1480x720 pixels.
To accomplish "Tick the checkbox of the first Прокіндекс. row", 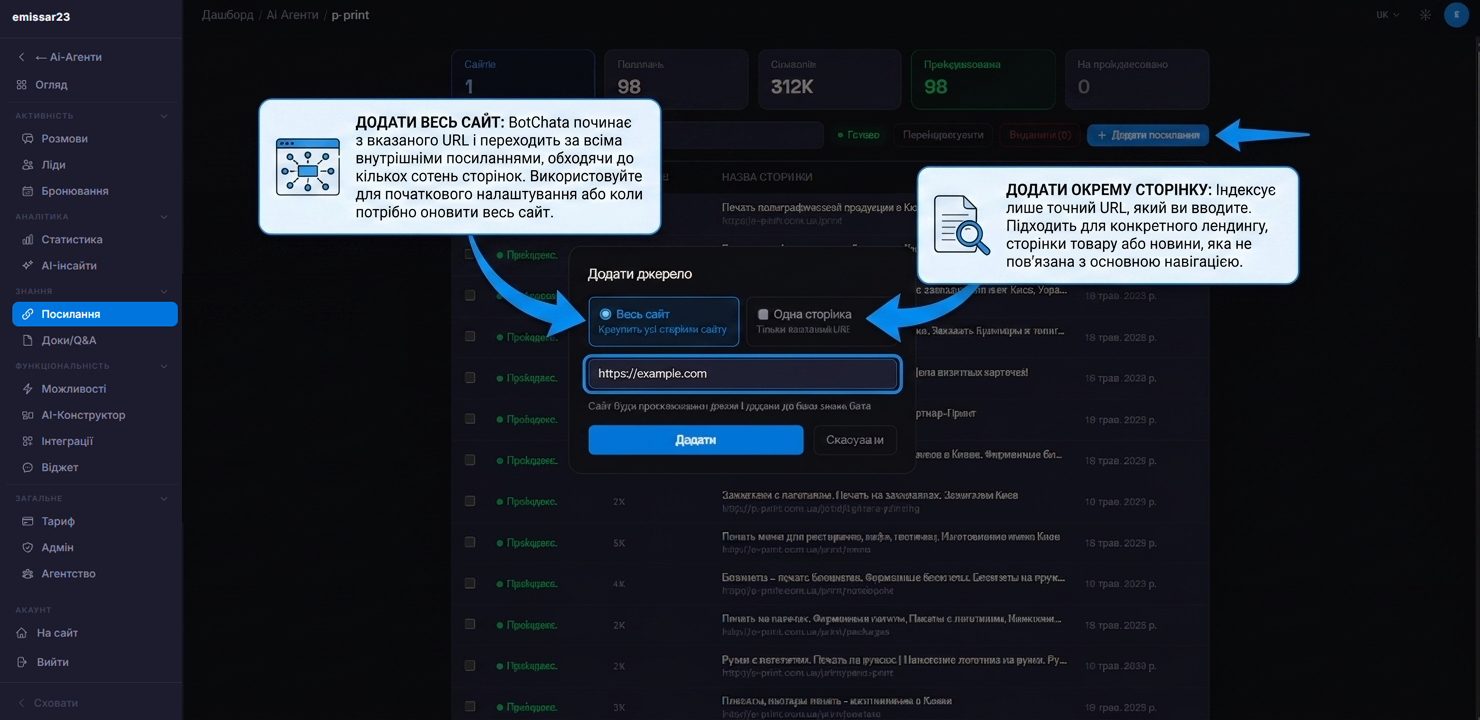I will point(470,255).
